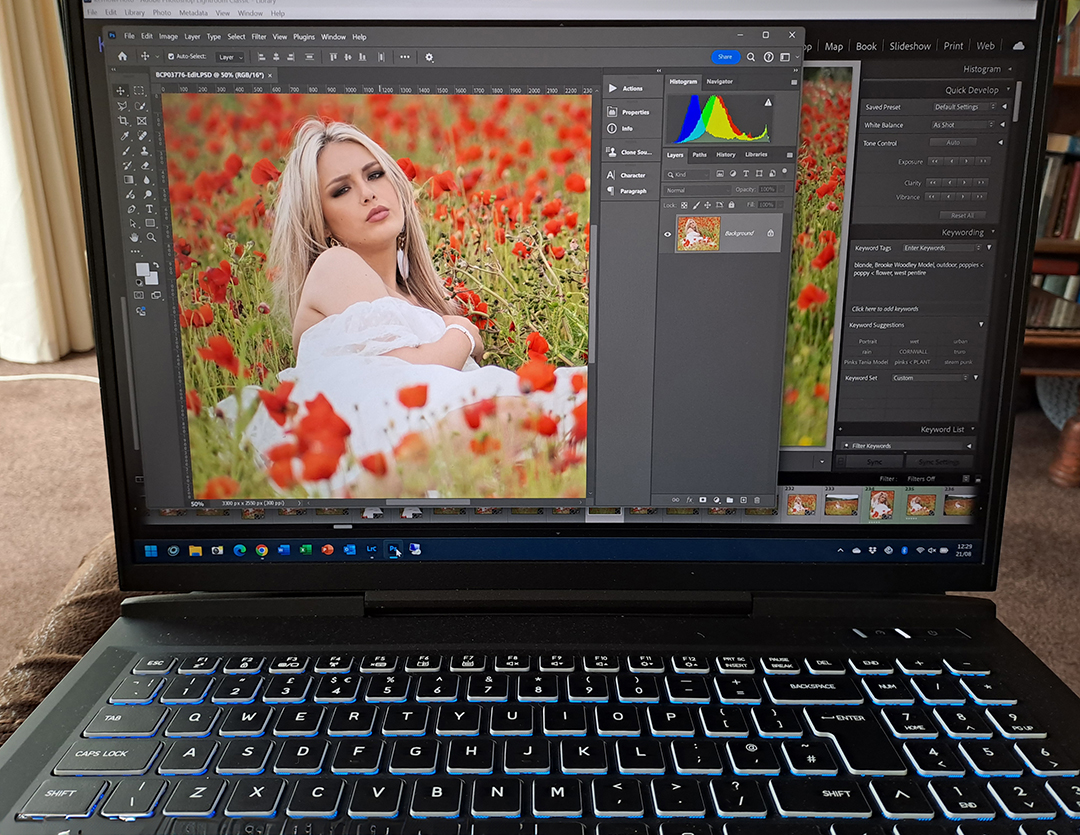Select the Eyedropper tool

click(125, 136)
